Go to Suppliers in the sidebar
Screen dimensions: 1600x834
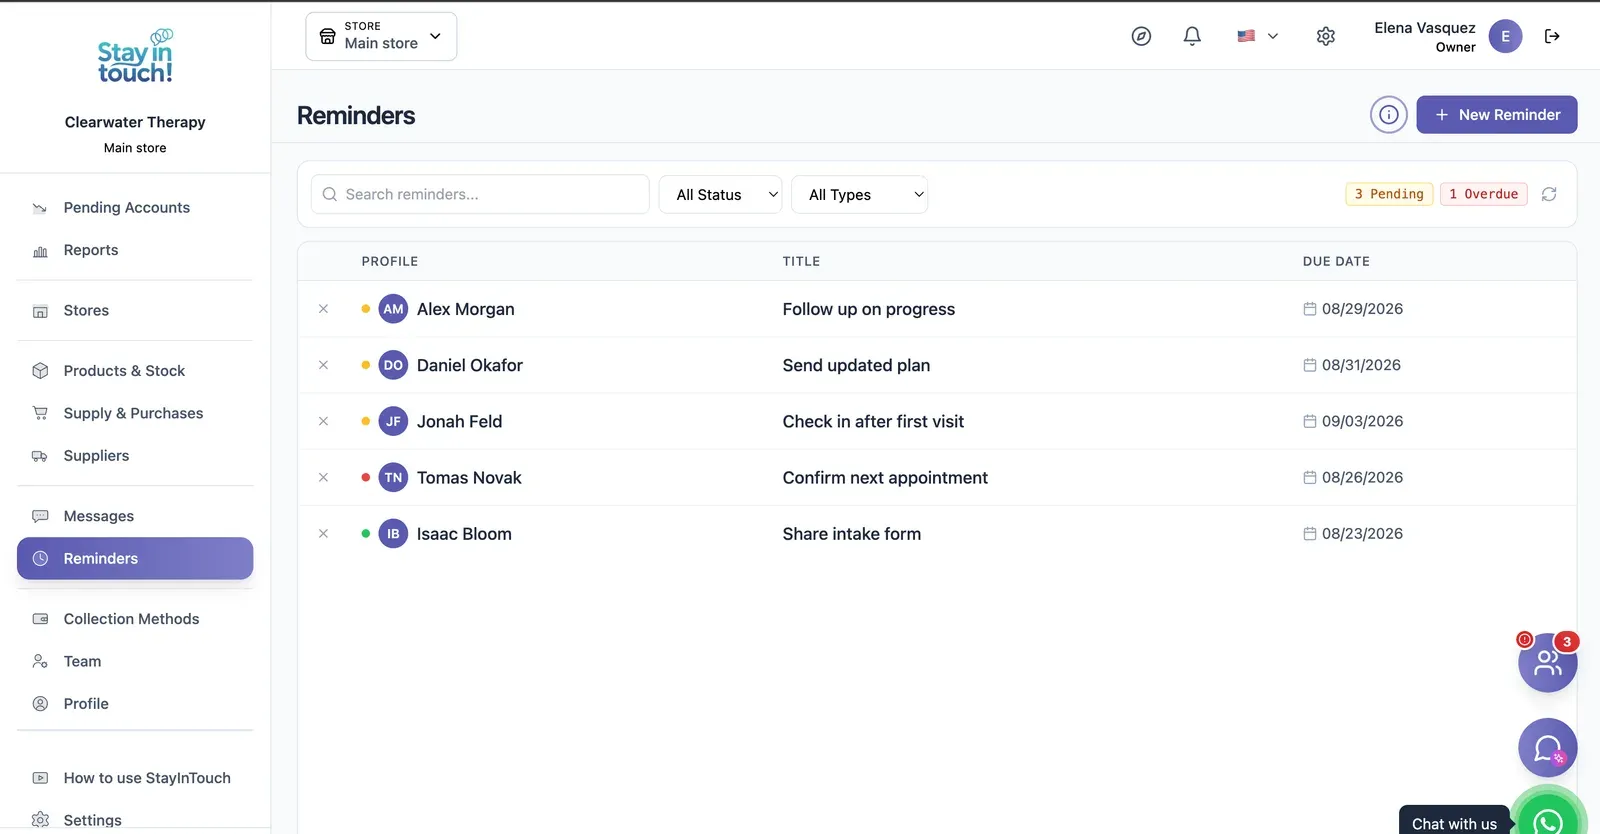tap(135, 456)
